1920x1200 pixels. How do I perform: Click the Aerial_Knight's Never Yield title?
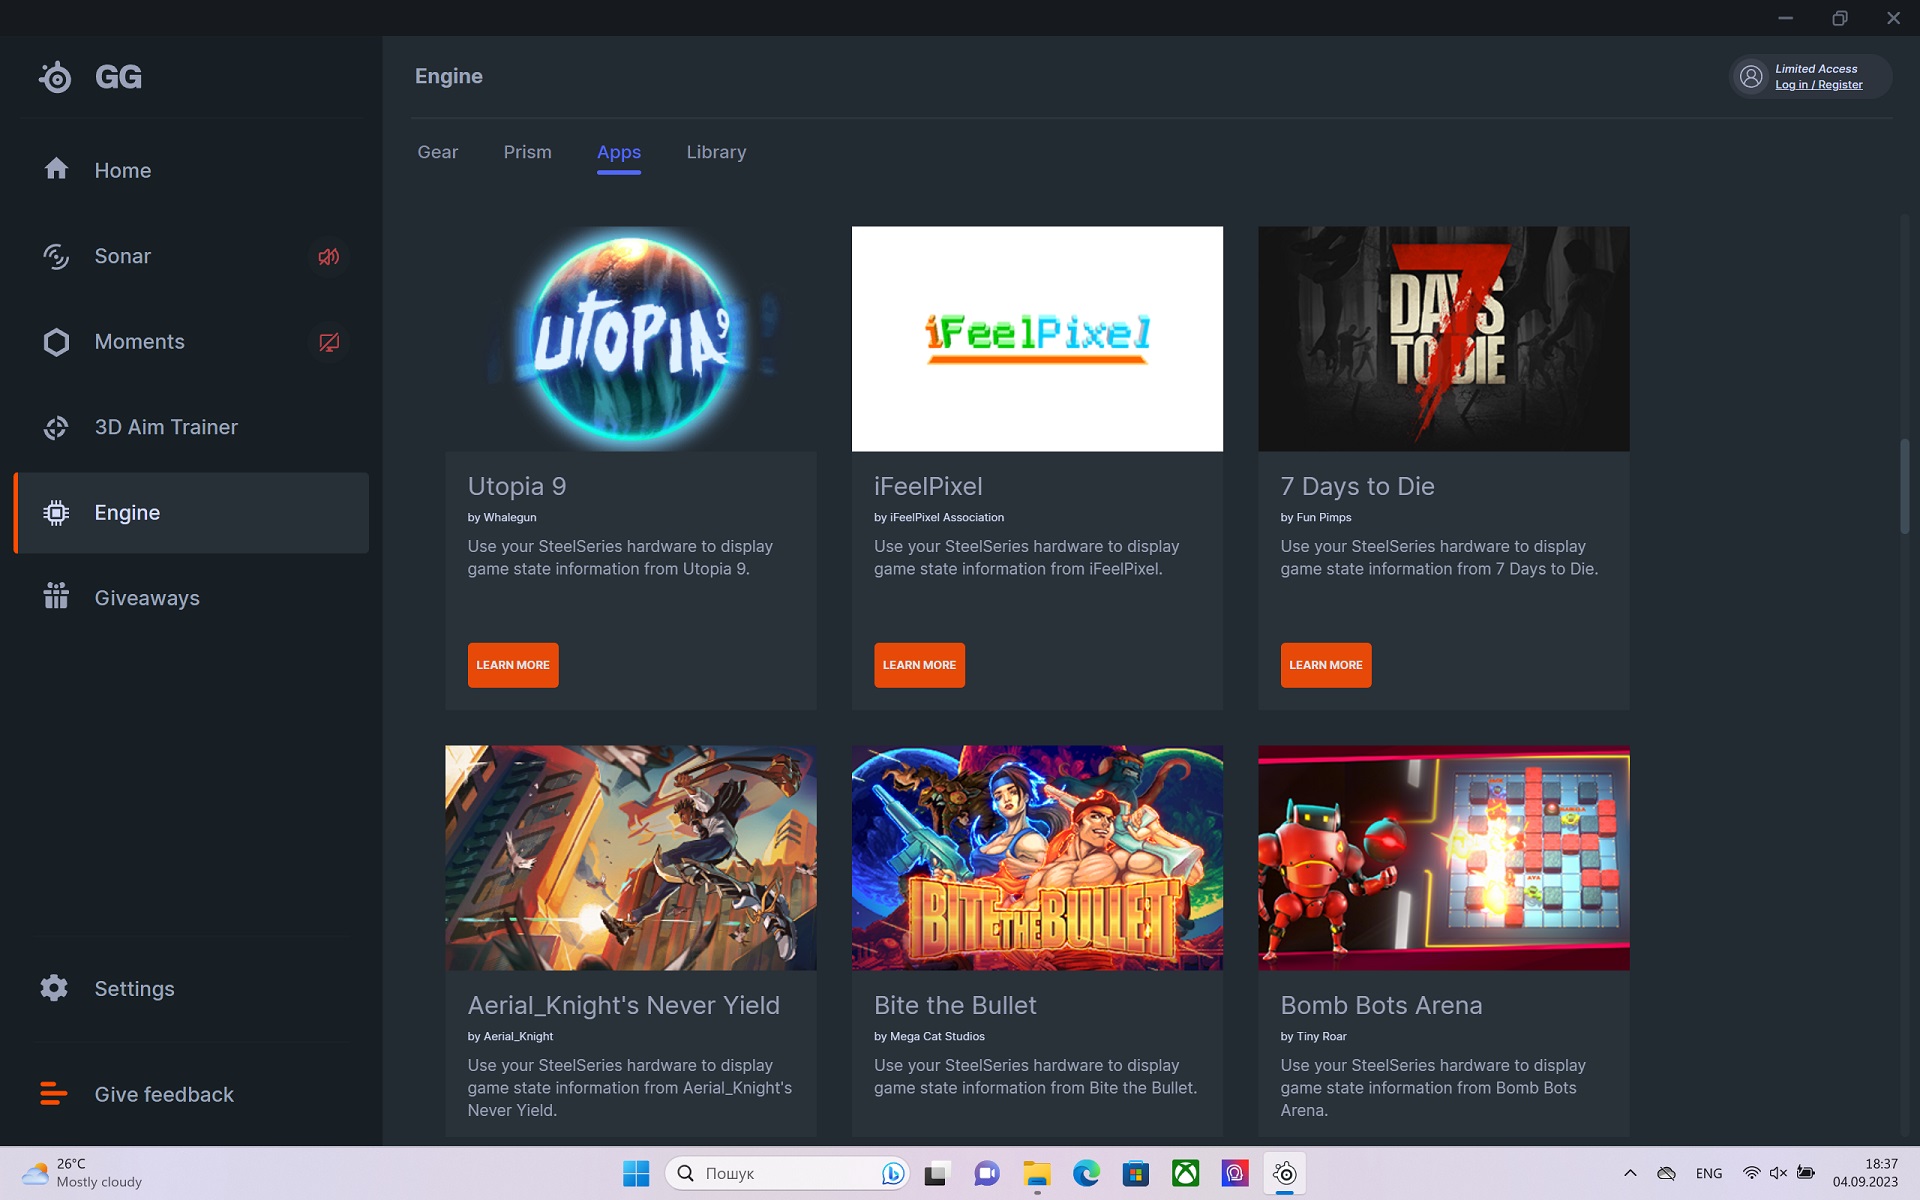[624, 1005]
